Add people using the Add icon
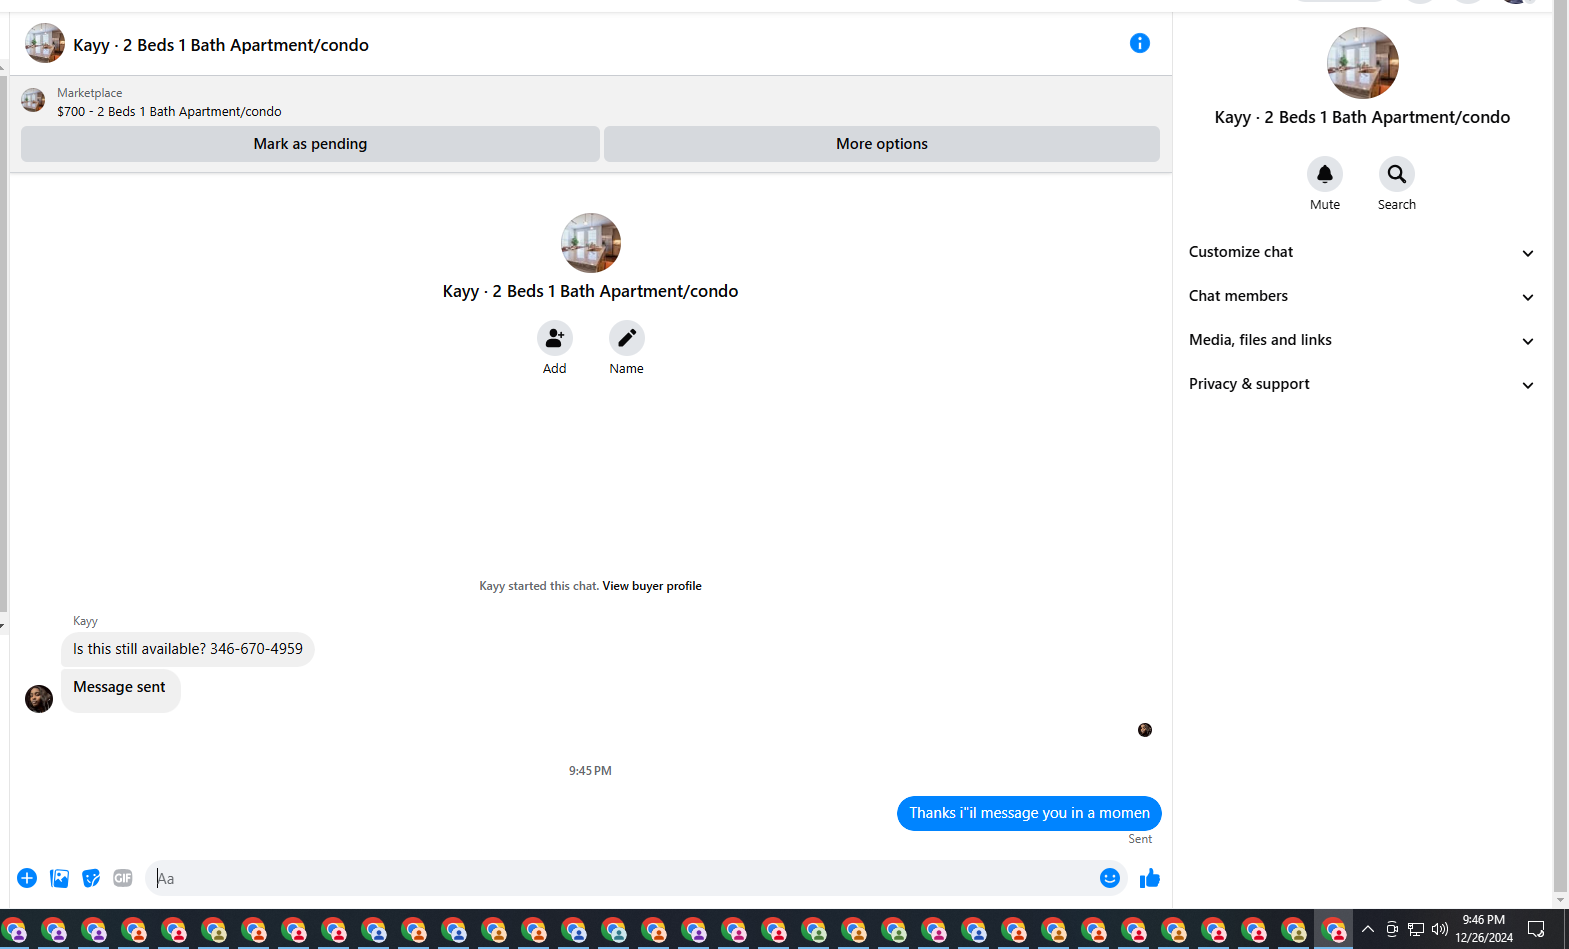This screenshot has width=1569, height=949. [554, 338]
